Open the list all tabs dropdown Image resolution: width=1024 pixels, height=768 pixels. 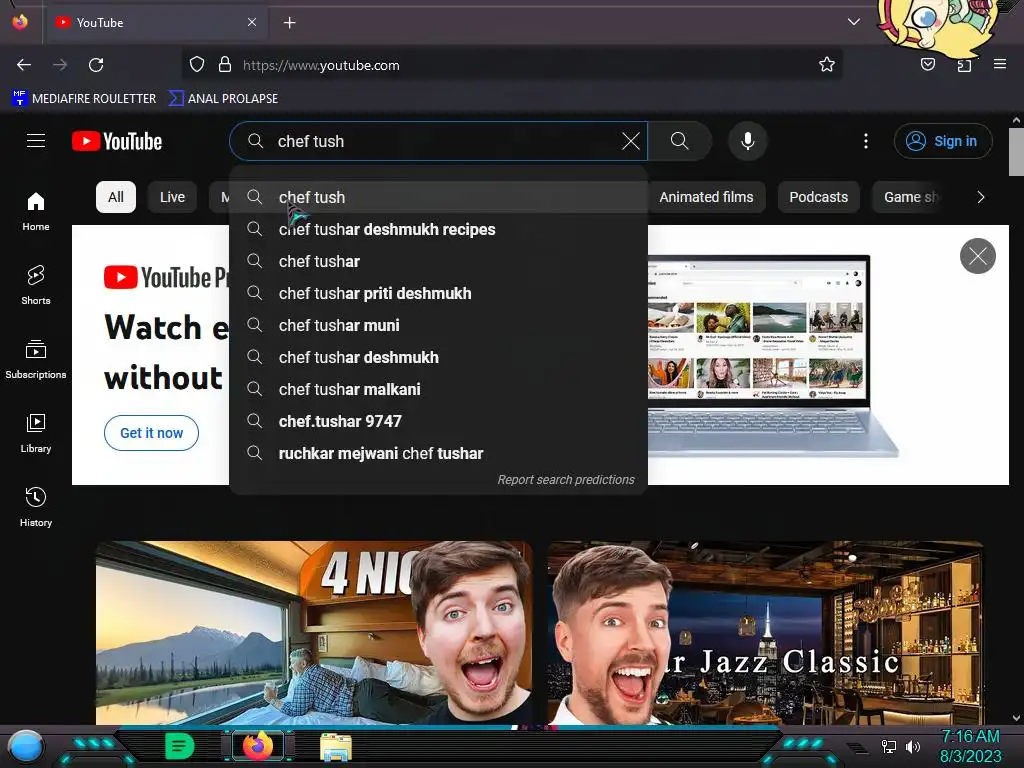point(854,22)
